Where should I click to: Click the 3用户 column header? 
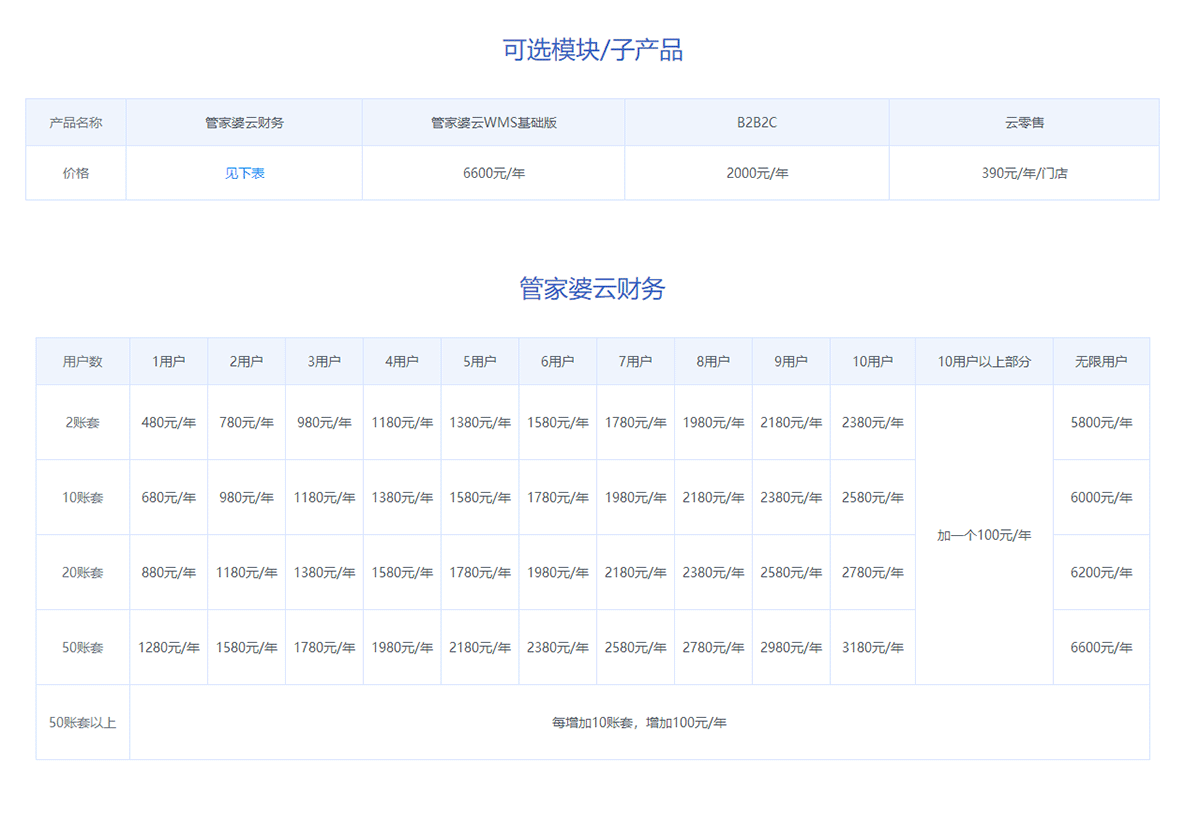[324, 362]
